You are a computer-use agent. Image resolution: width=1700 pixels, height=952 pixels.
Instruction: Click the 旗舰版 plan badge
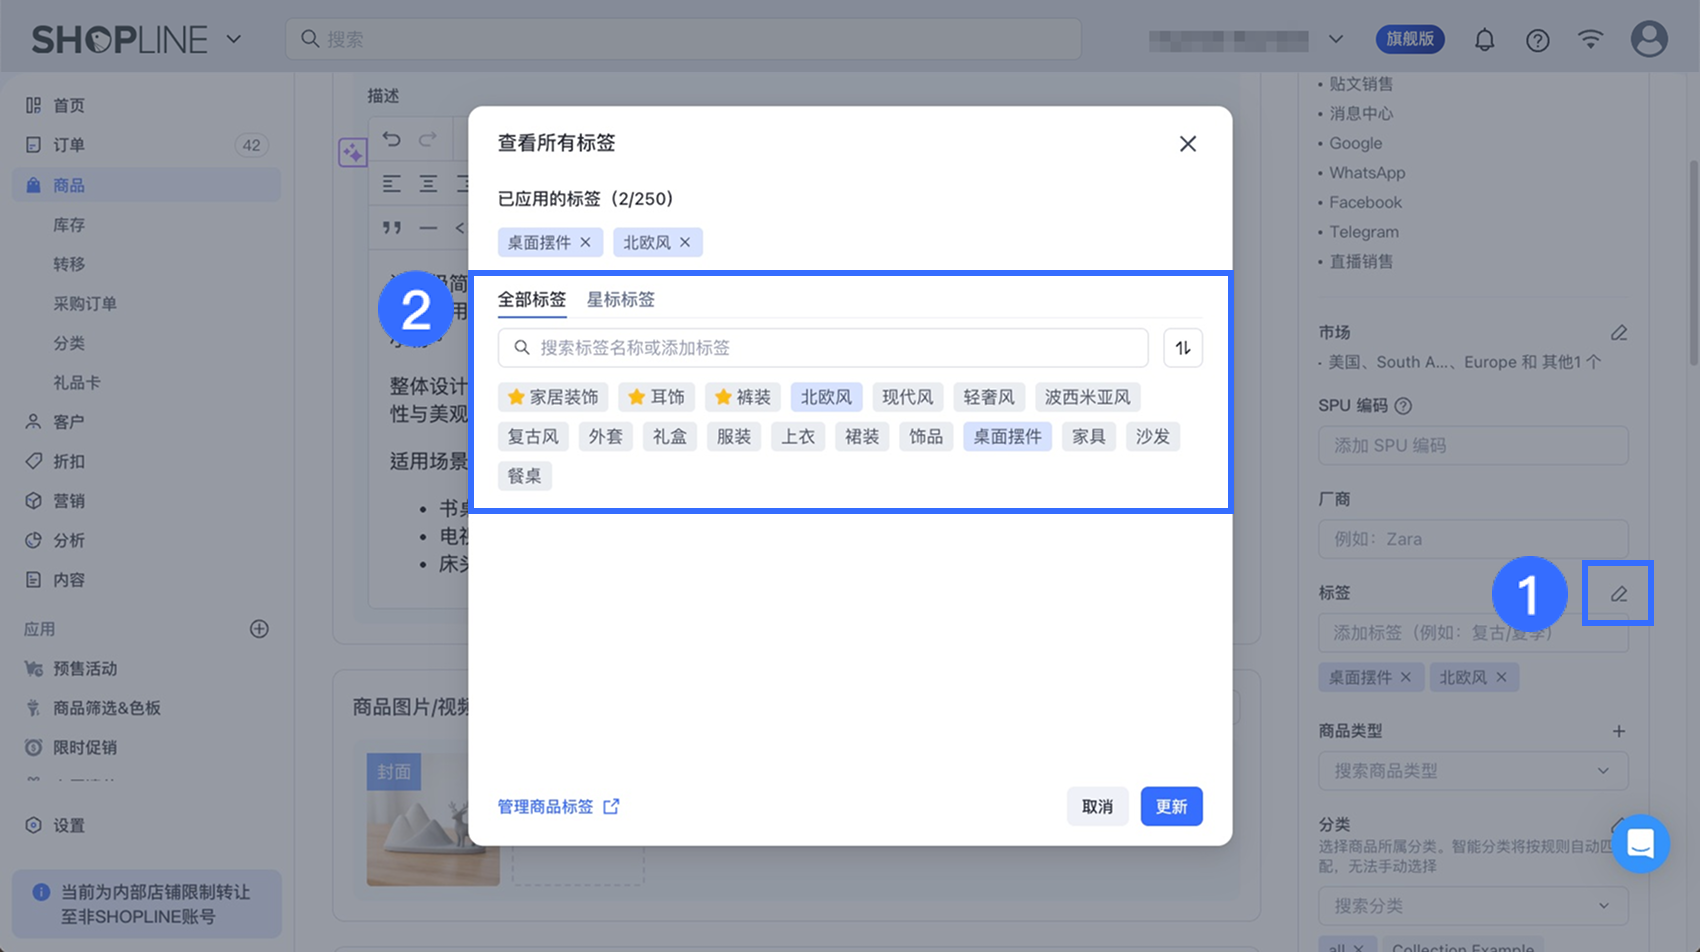[x=1410, y=39]
